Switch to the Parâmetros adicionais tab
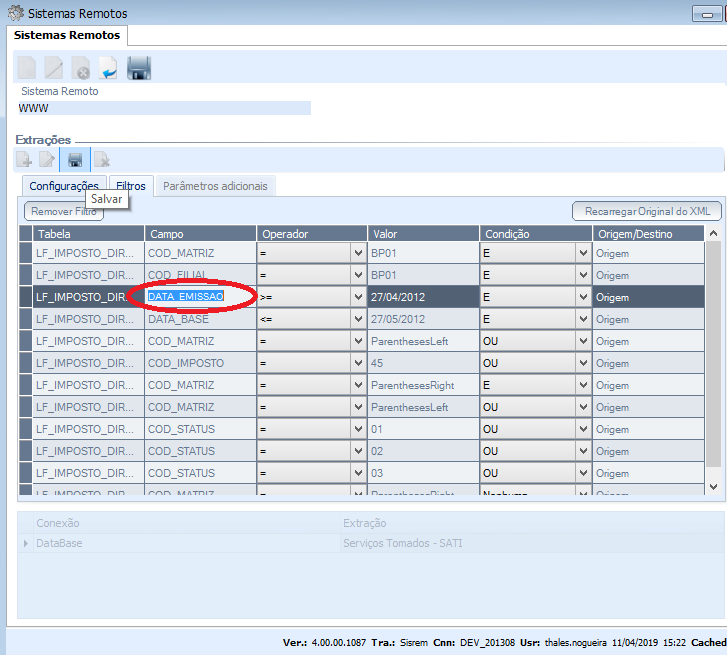 point(215,186)
